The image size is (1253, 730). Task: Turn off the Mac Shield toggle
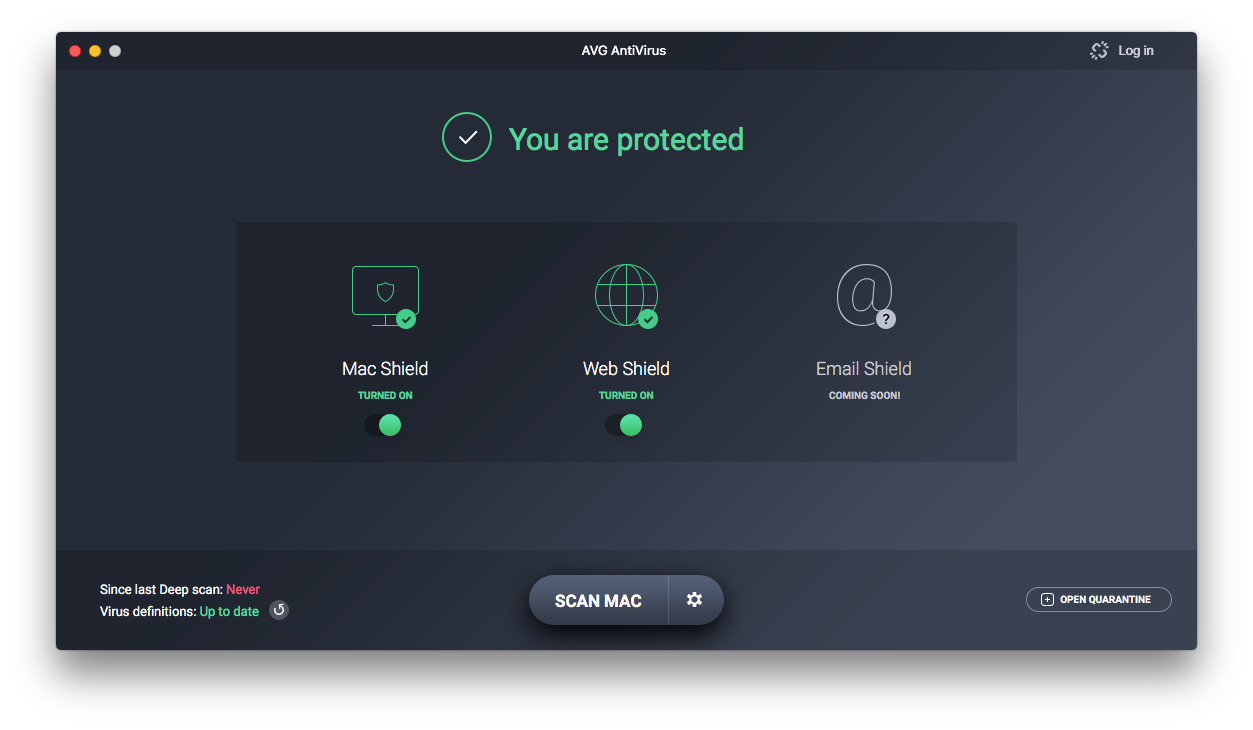(x=383, y=425)
